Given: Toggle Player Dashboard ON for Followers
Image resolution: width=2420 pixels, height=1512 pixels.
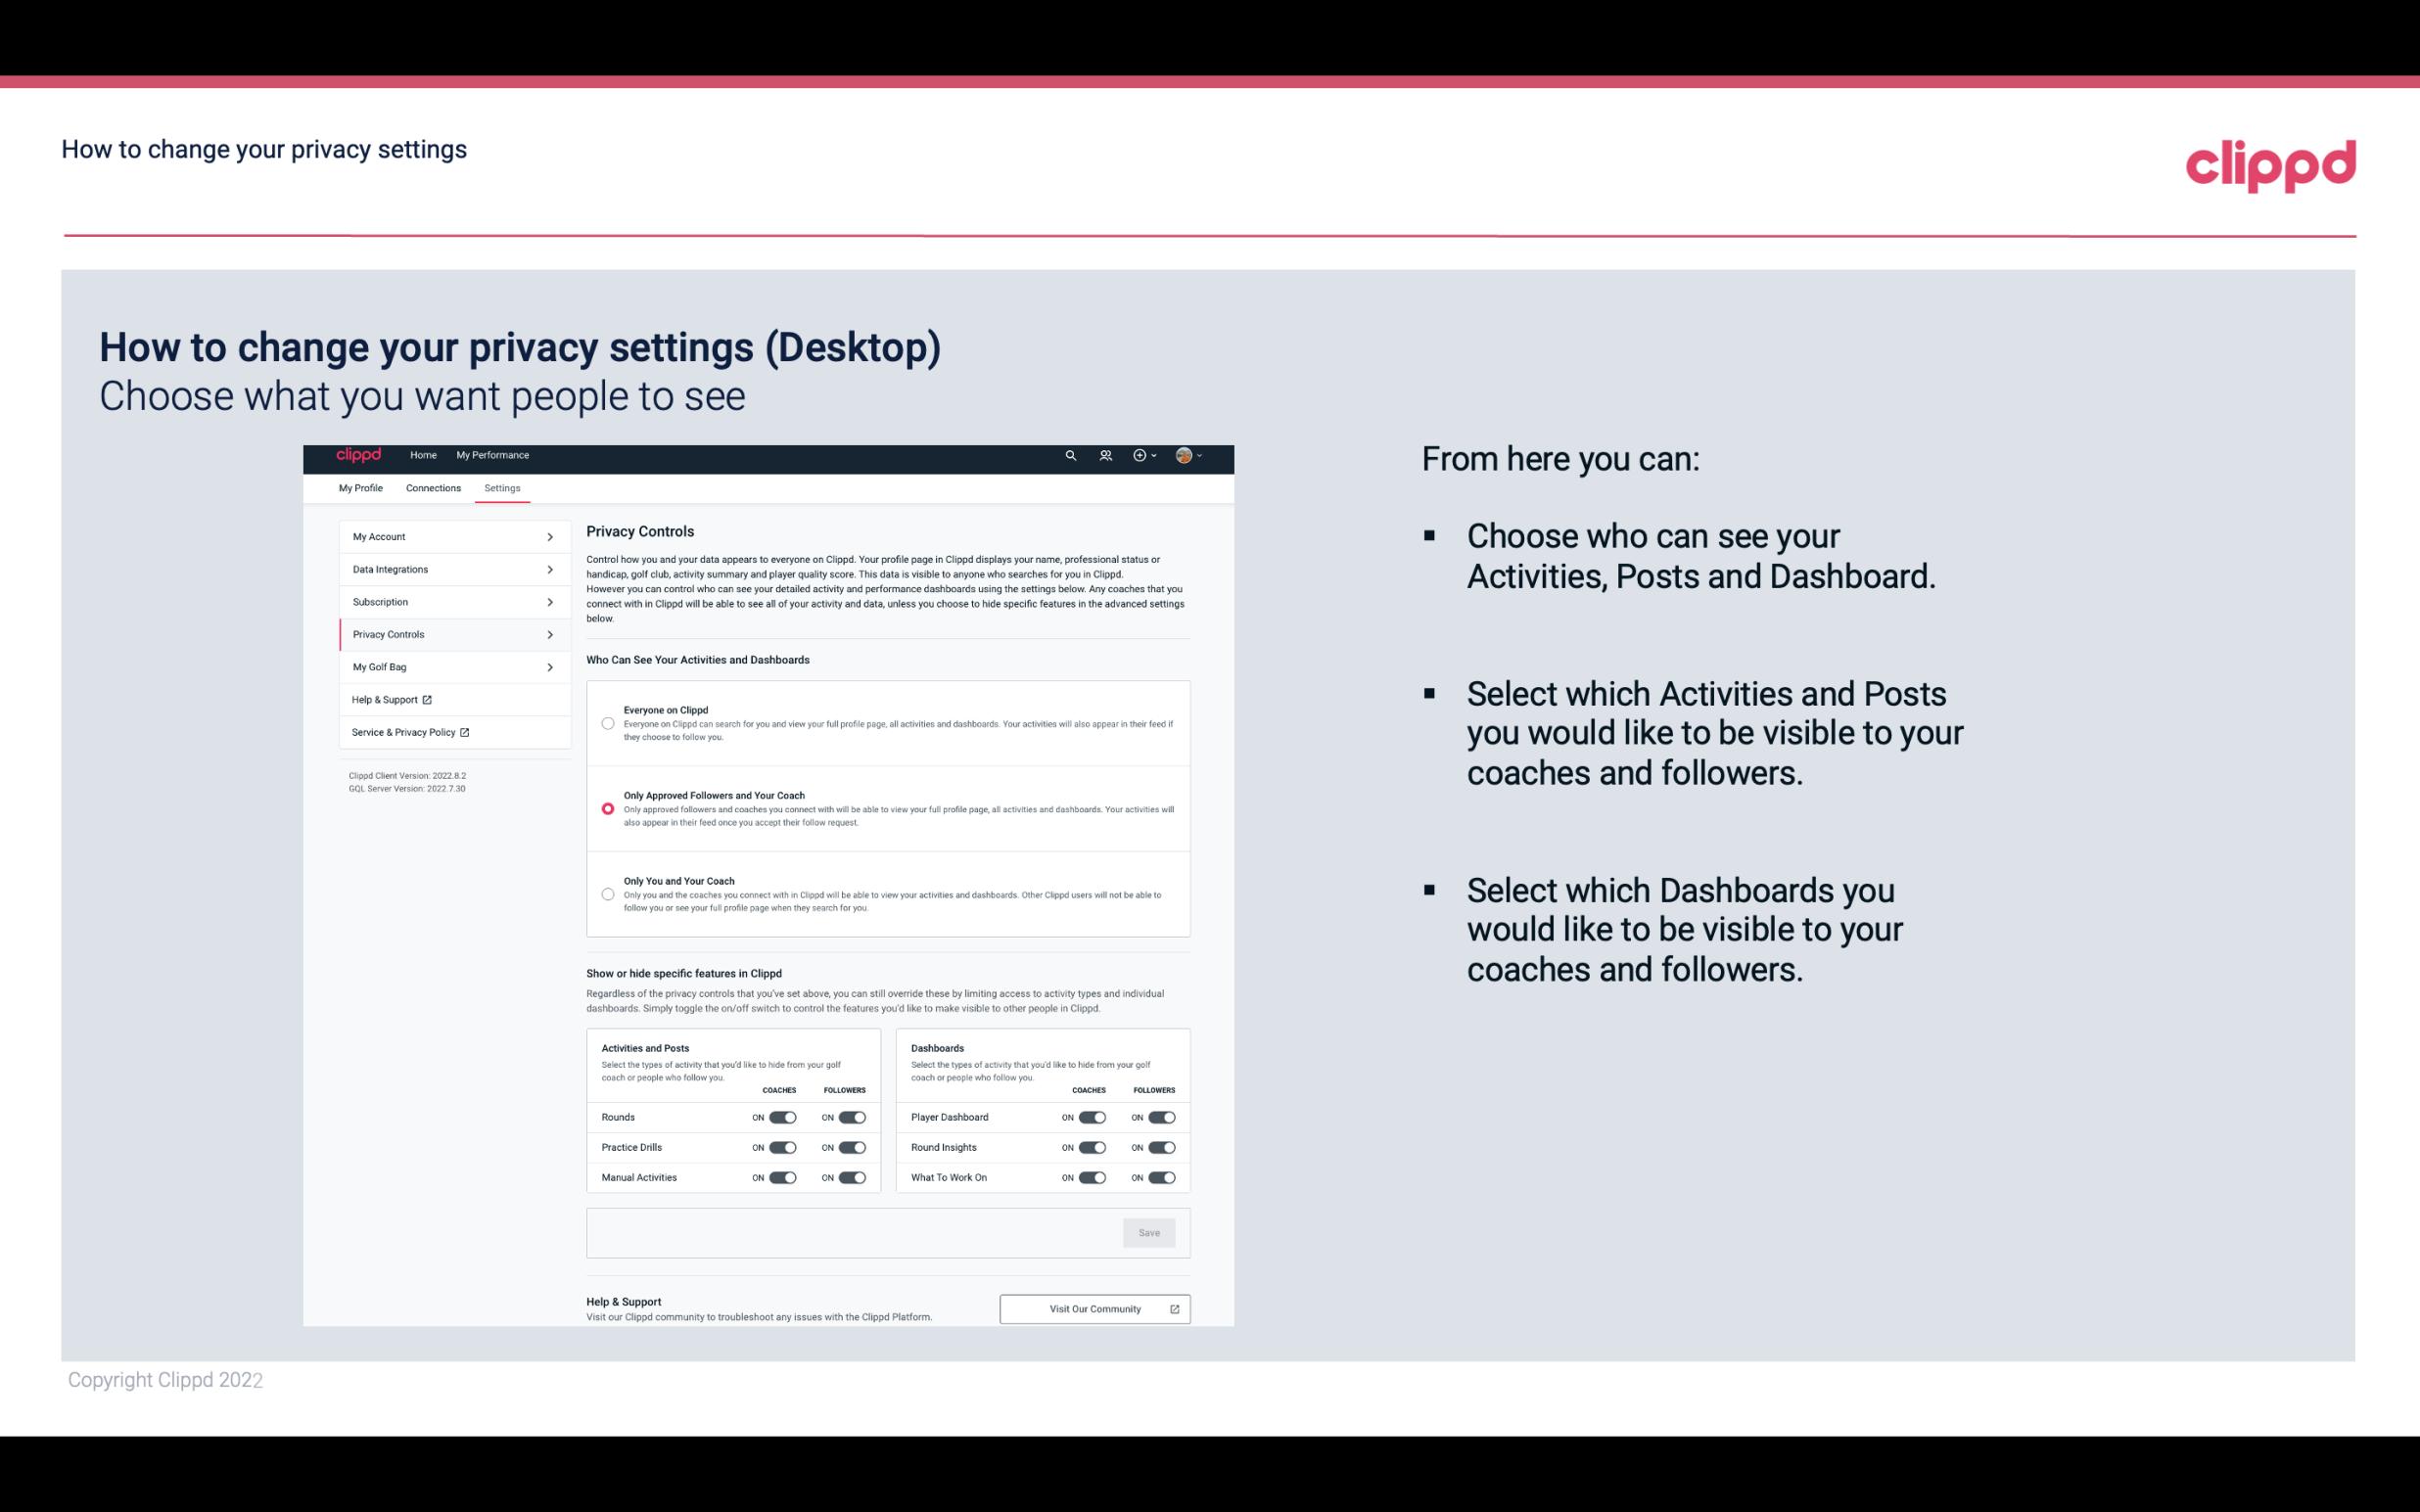Looking at the screenshot, I should (x=1162, y=1117).
